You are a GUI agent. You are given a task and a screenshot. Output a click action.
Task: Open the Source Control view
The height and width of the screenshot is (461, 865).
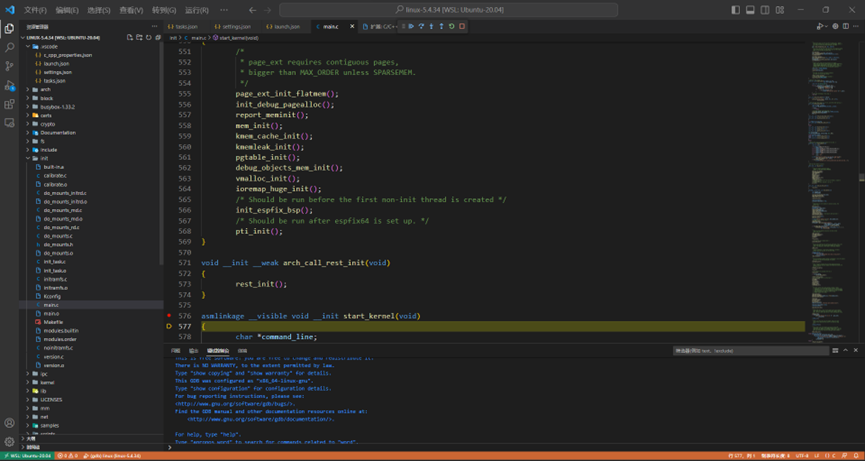pos(10,66)
